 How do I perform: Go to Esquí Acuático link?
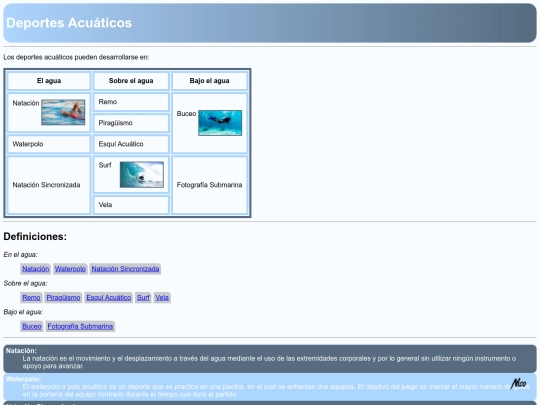[109, 298]
